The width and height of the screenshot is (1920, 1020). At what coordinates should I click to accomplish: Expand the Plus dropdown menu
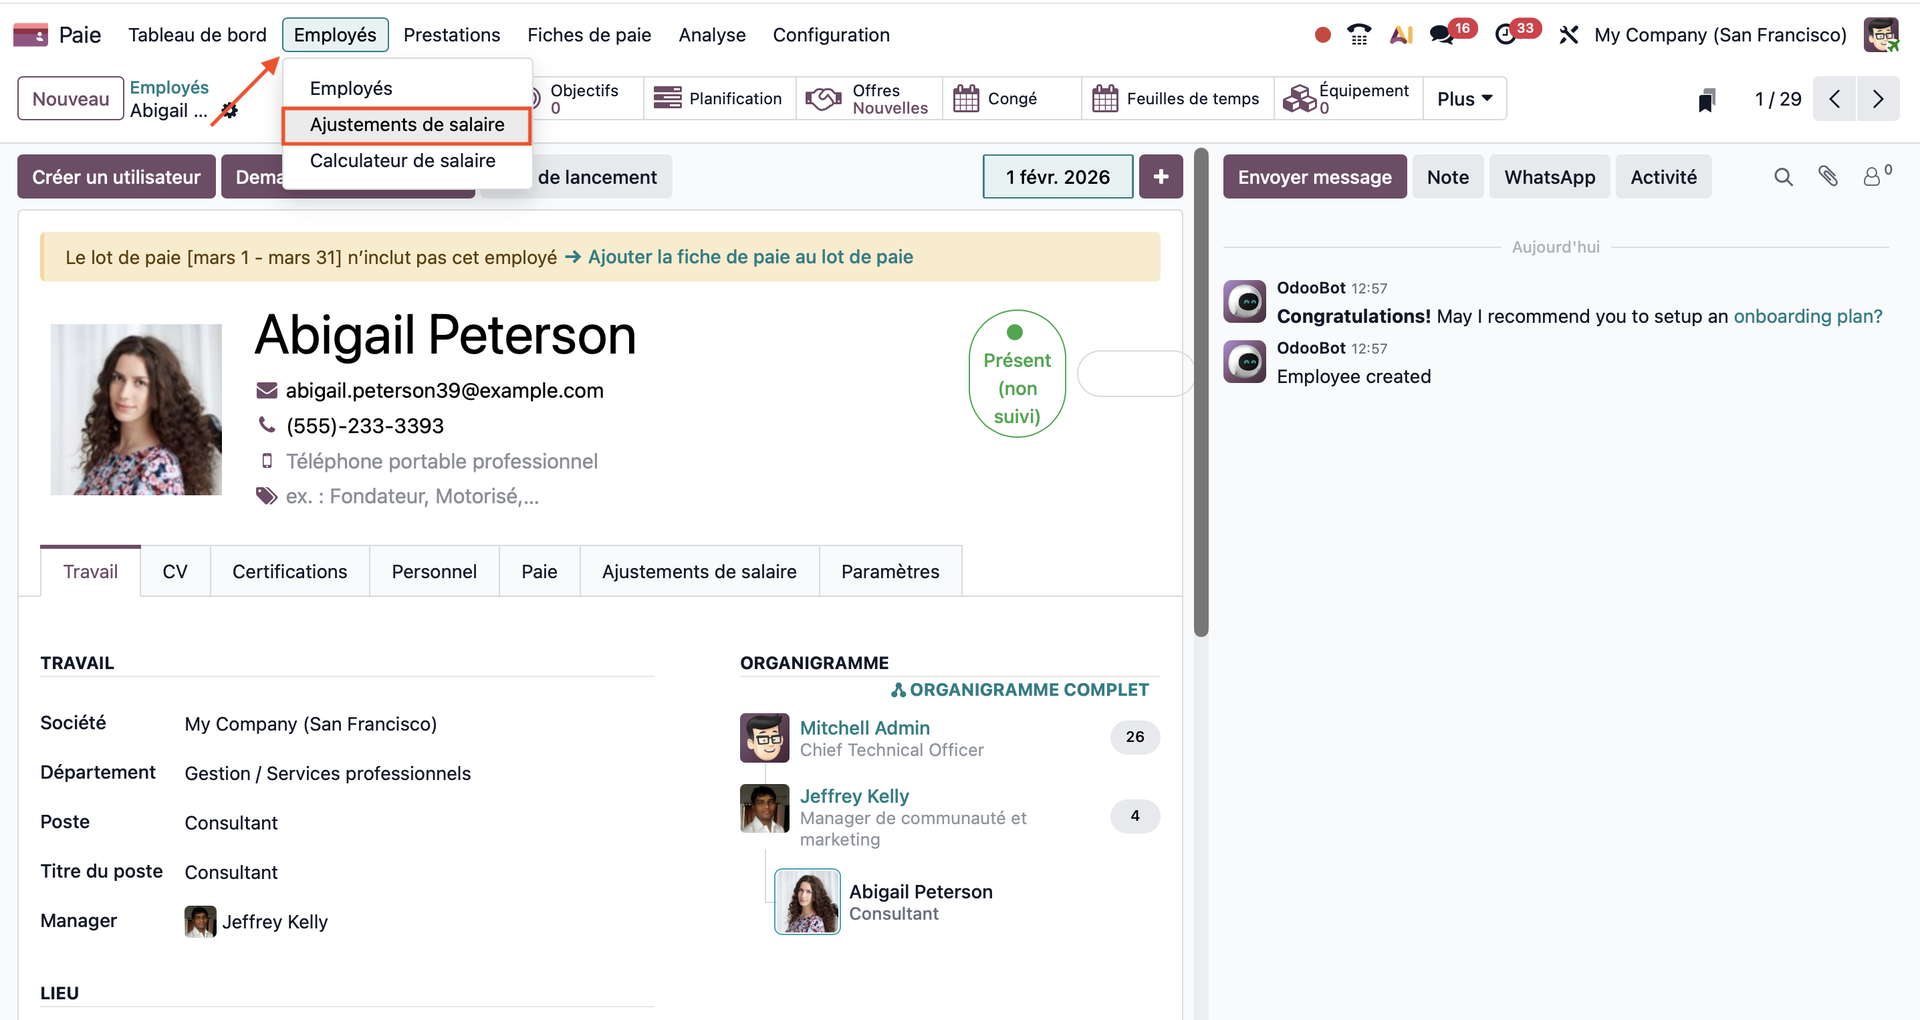[x=1464, y=99]
